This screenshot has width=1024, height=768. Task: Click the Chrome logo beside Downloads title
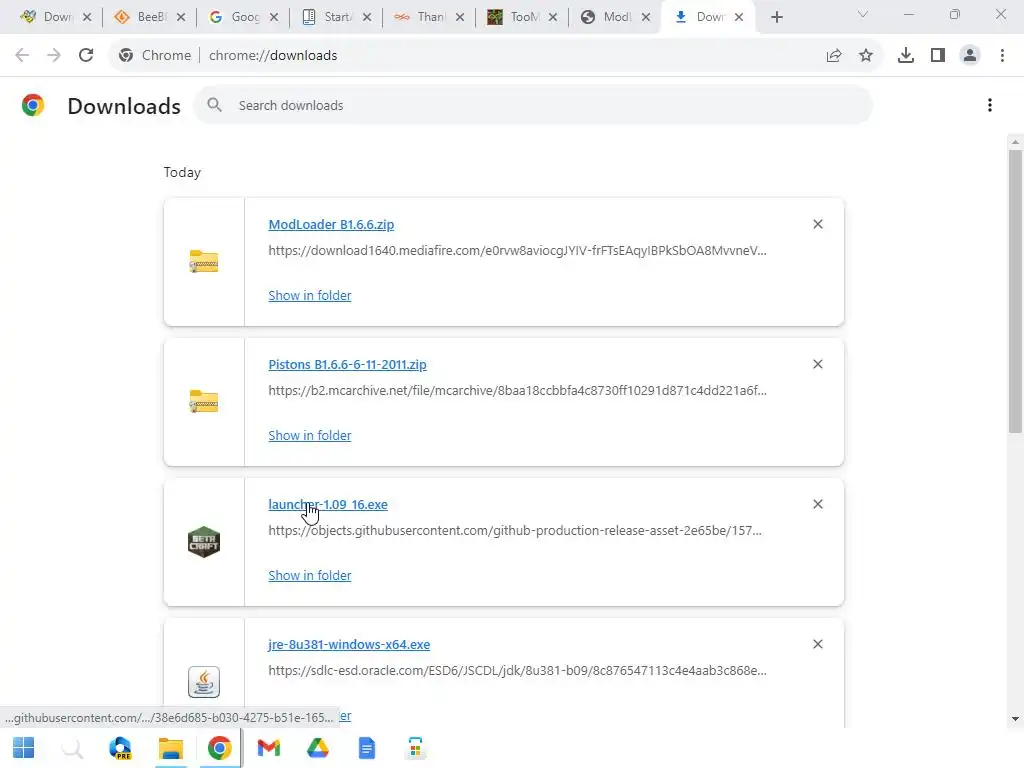(33, 105)
